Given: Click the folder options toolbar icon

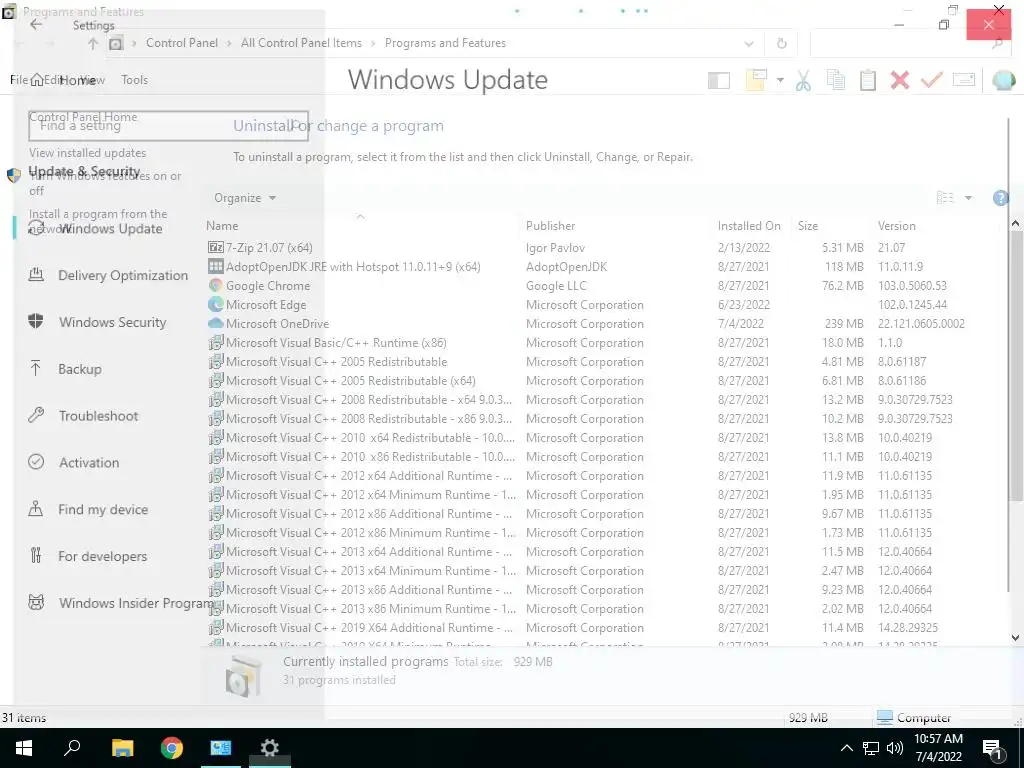Looking at the screenshot, I should pos(756,80).
